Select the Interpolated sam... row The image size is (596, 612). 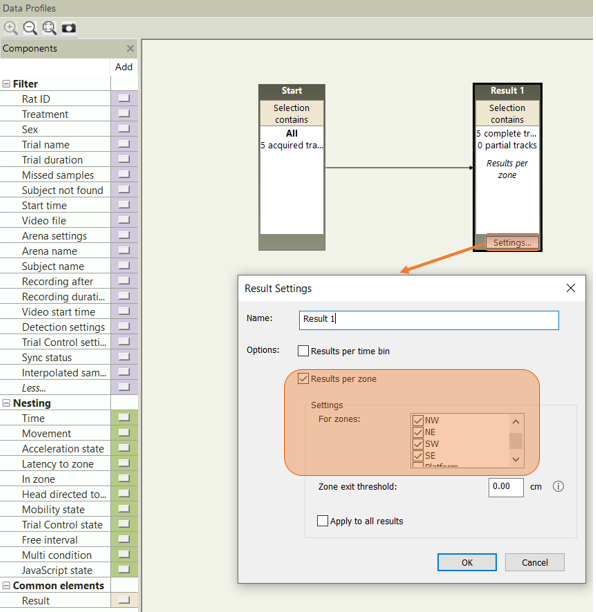pos(55,372)
